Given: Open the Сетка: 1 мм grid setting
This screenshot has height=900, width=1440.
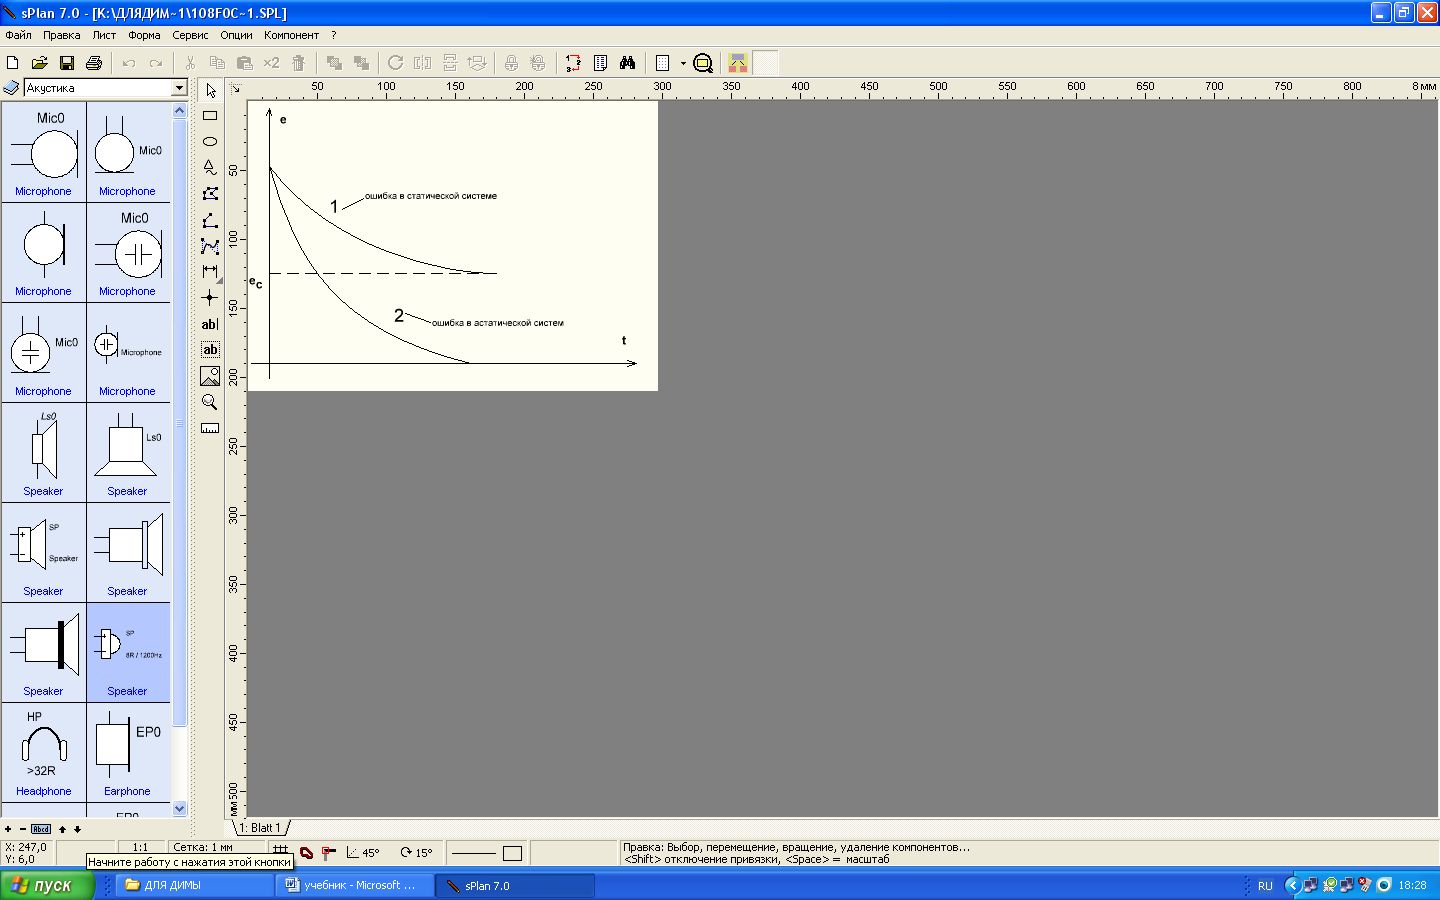Looking at the screenshot, I should (203, 847).
